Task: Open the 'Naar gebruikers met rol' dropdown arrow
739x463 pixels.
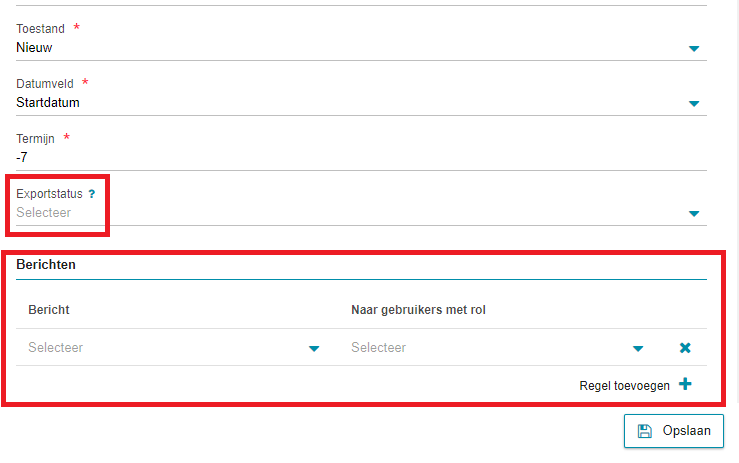Action: pos(638,349)
